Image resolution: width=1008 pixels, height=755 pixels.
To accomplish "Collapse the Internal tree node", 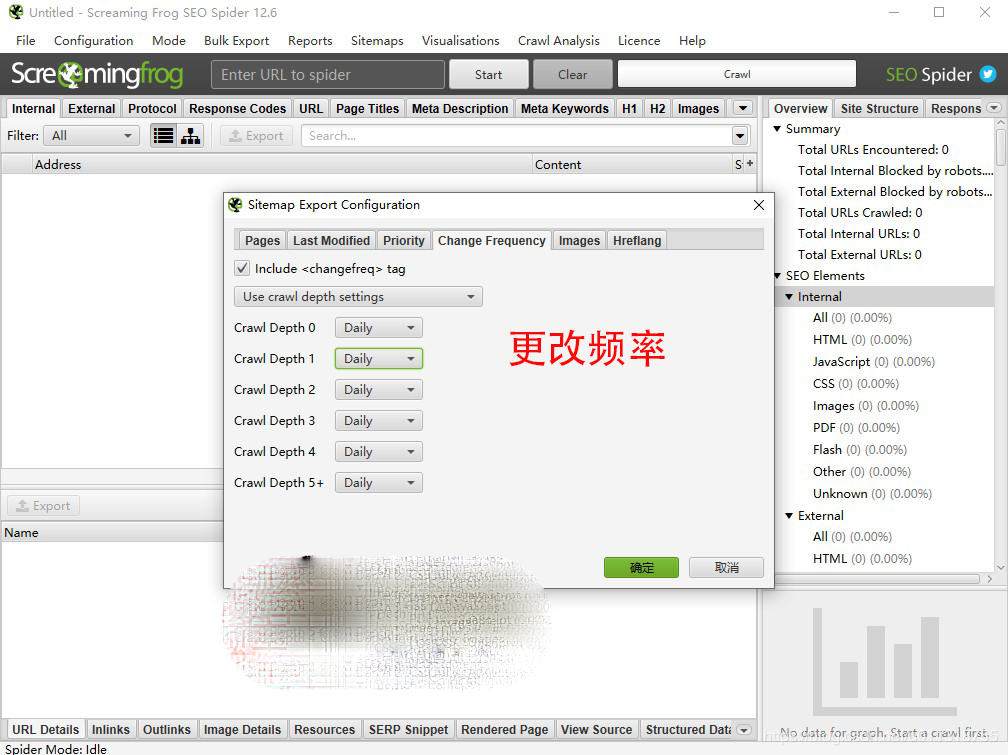I will click(789, 296).
